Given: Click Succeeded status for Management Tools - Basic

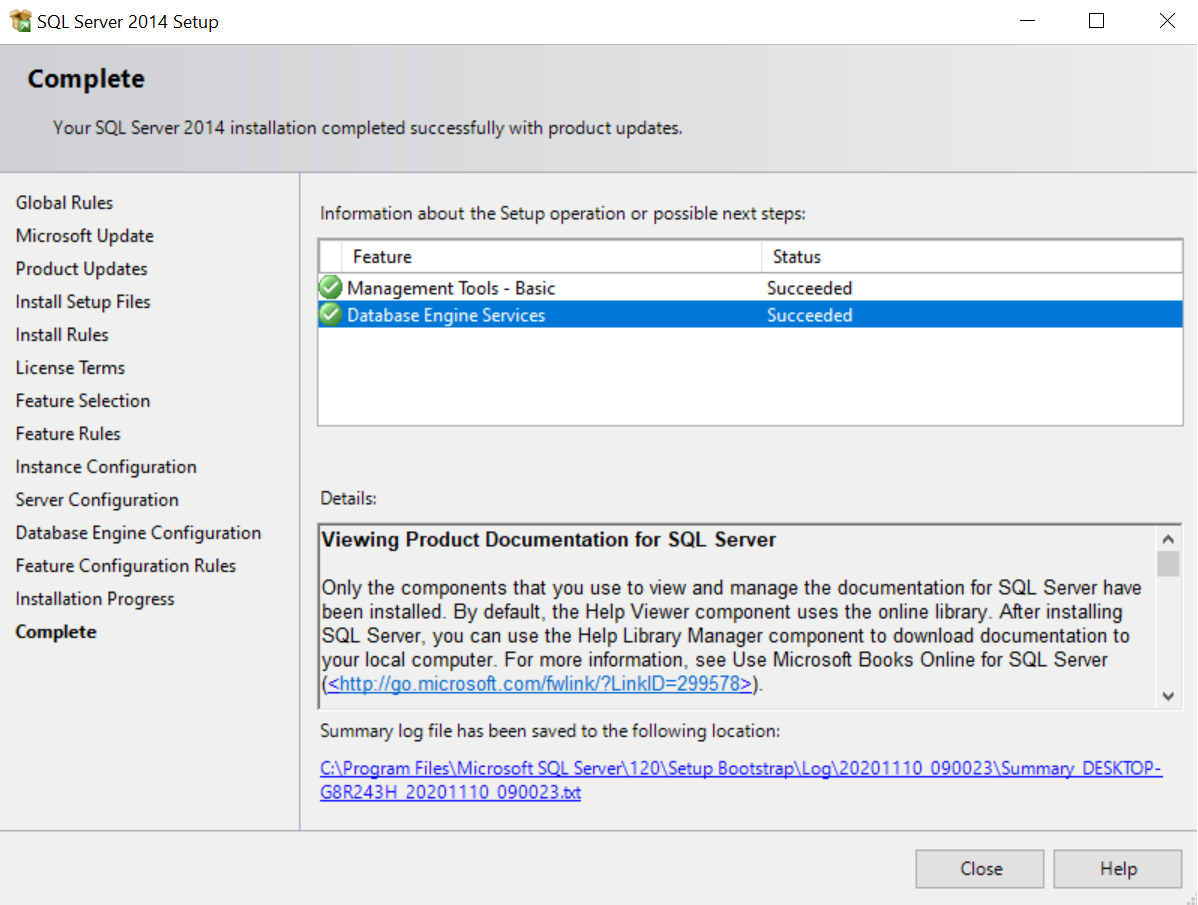Looking at the screenshot, I should pyautogui.click(x=809, y=288).
